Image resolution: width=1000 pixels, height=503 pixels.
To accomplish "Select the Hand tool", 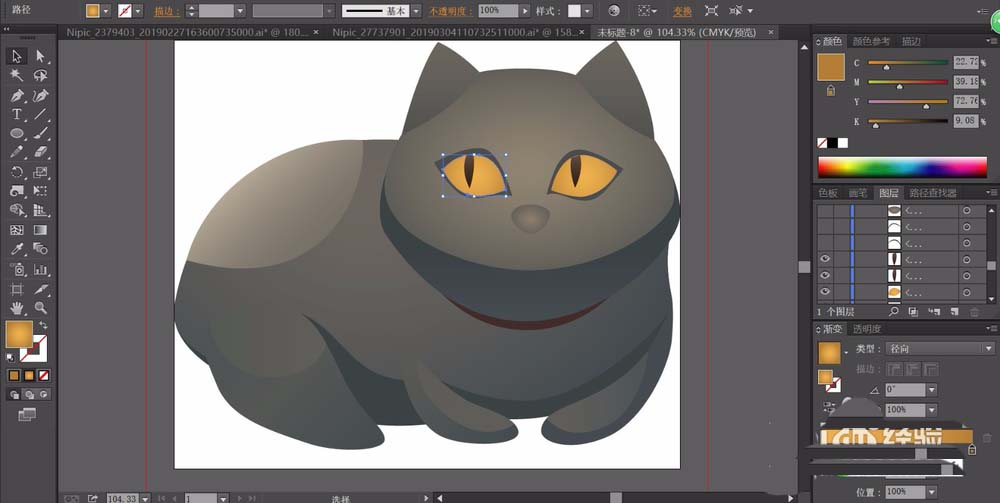I will point(17,309).
